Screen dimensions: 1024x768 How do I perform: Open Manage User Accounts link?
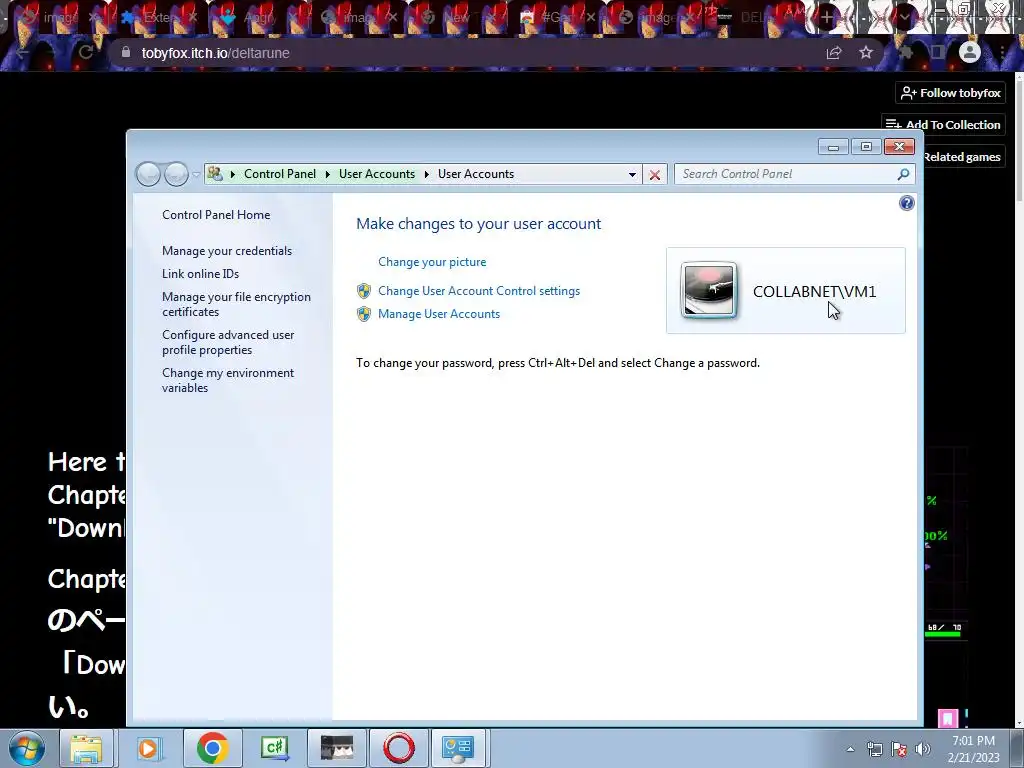439,314
